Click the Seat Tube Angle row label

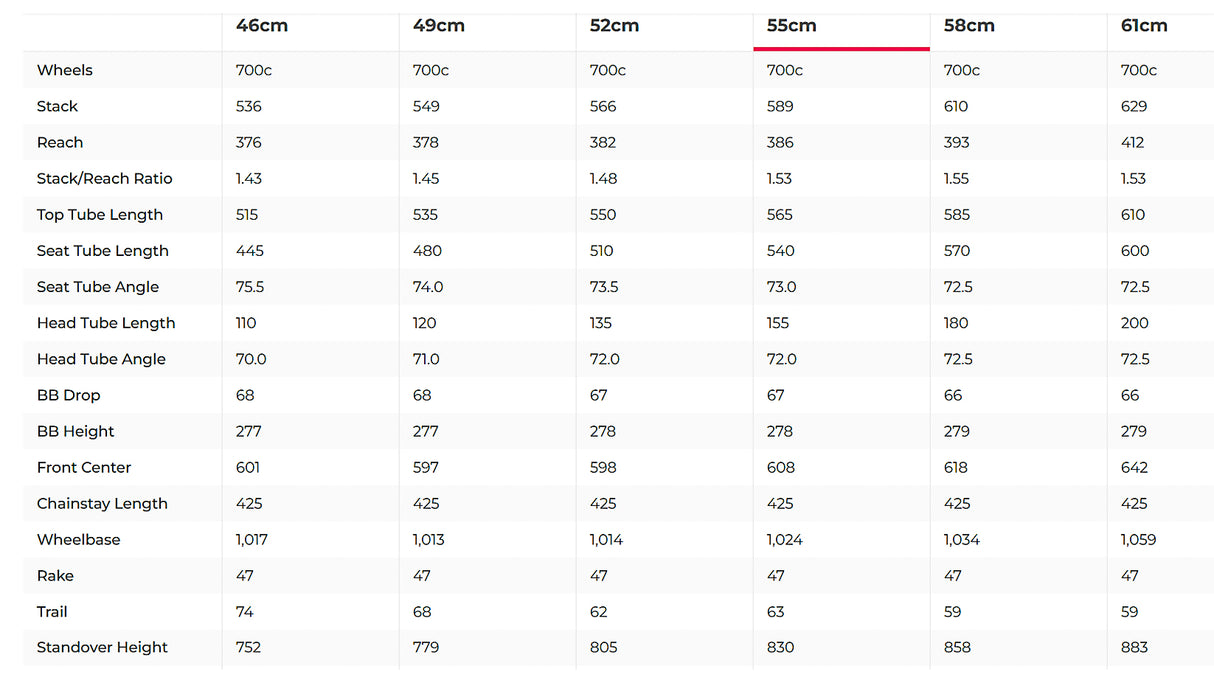[98, 287]
